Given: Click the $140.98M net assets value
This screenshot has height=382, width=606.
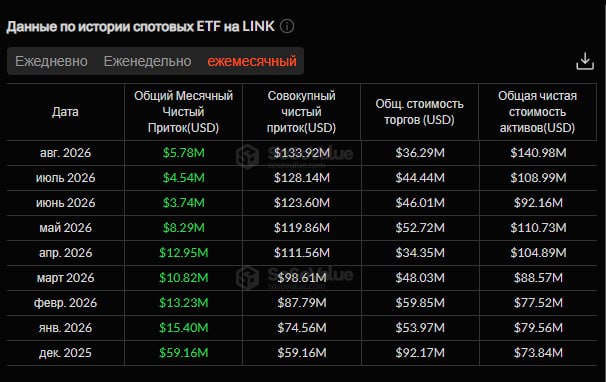Looking at the screenshot, I should pos(538,153).
